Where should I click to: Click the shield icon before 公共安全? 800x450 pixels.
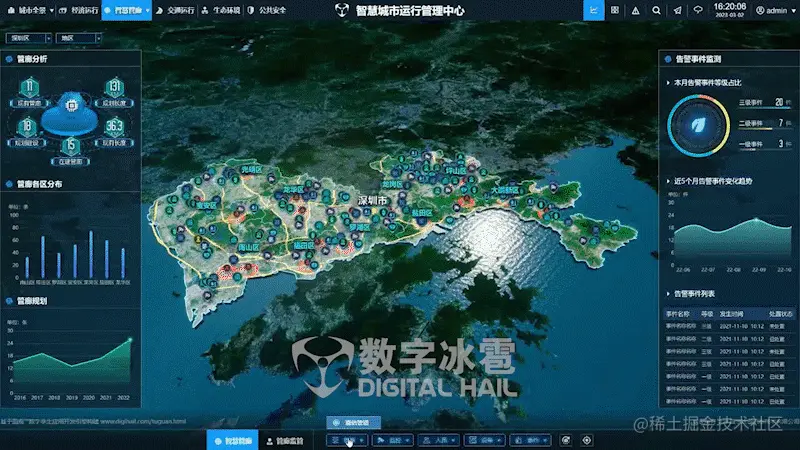click(251, 10)
